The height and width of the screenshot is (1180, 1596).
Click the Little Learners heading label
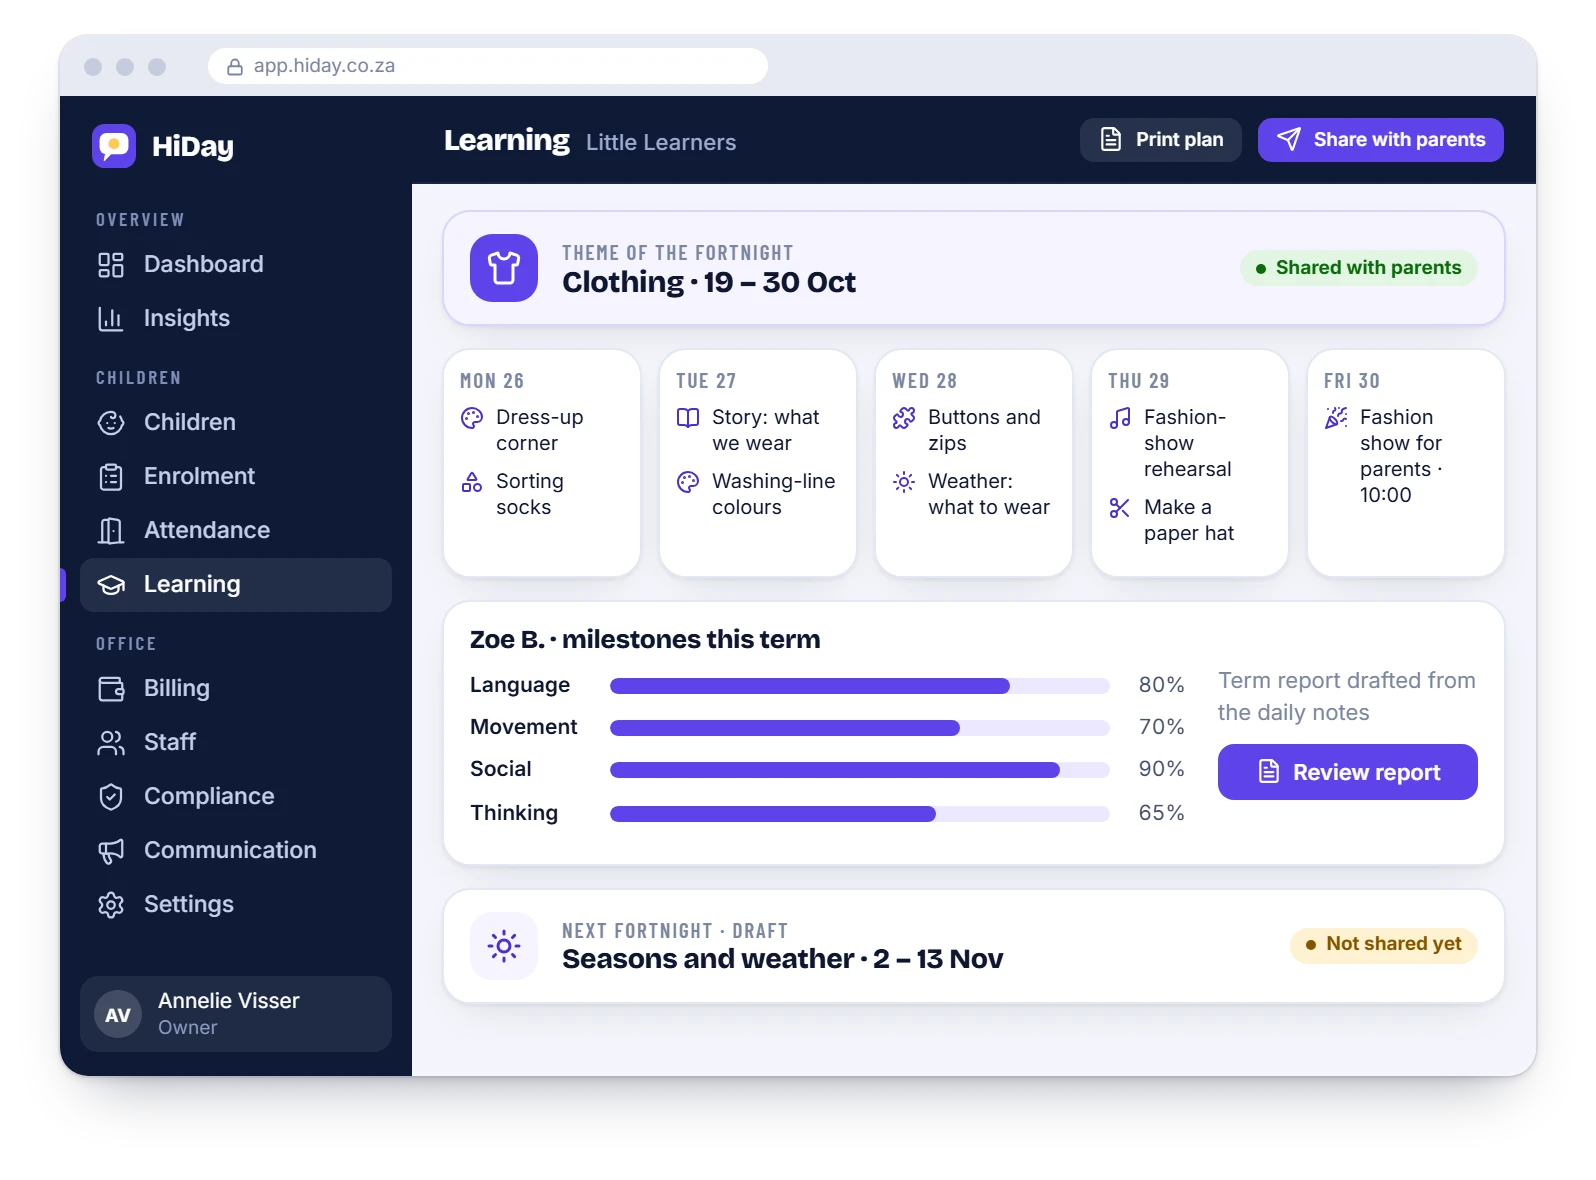[661, 143]
